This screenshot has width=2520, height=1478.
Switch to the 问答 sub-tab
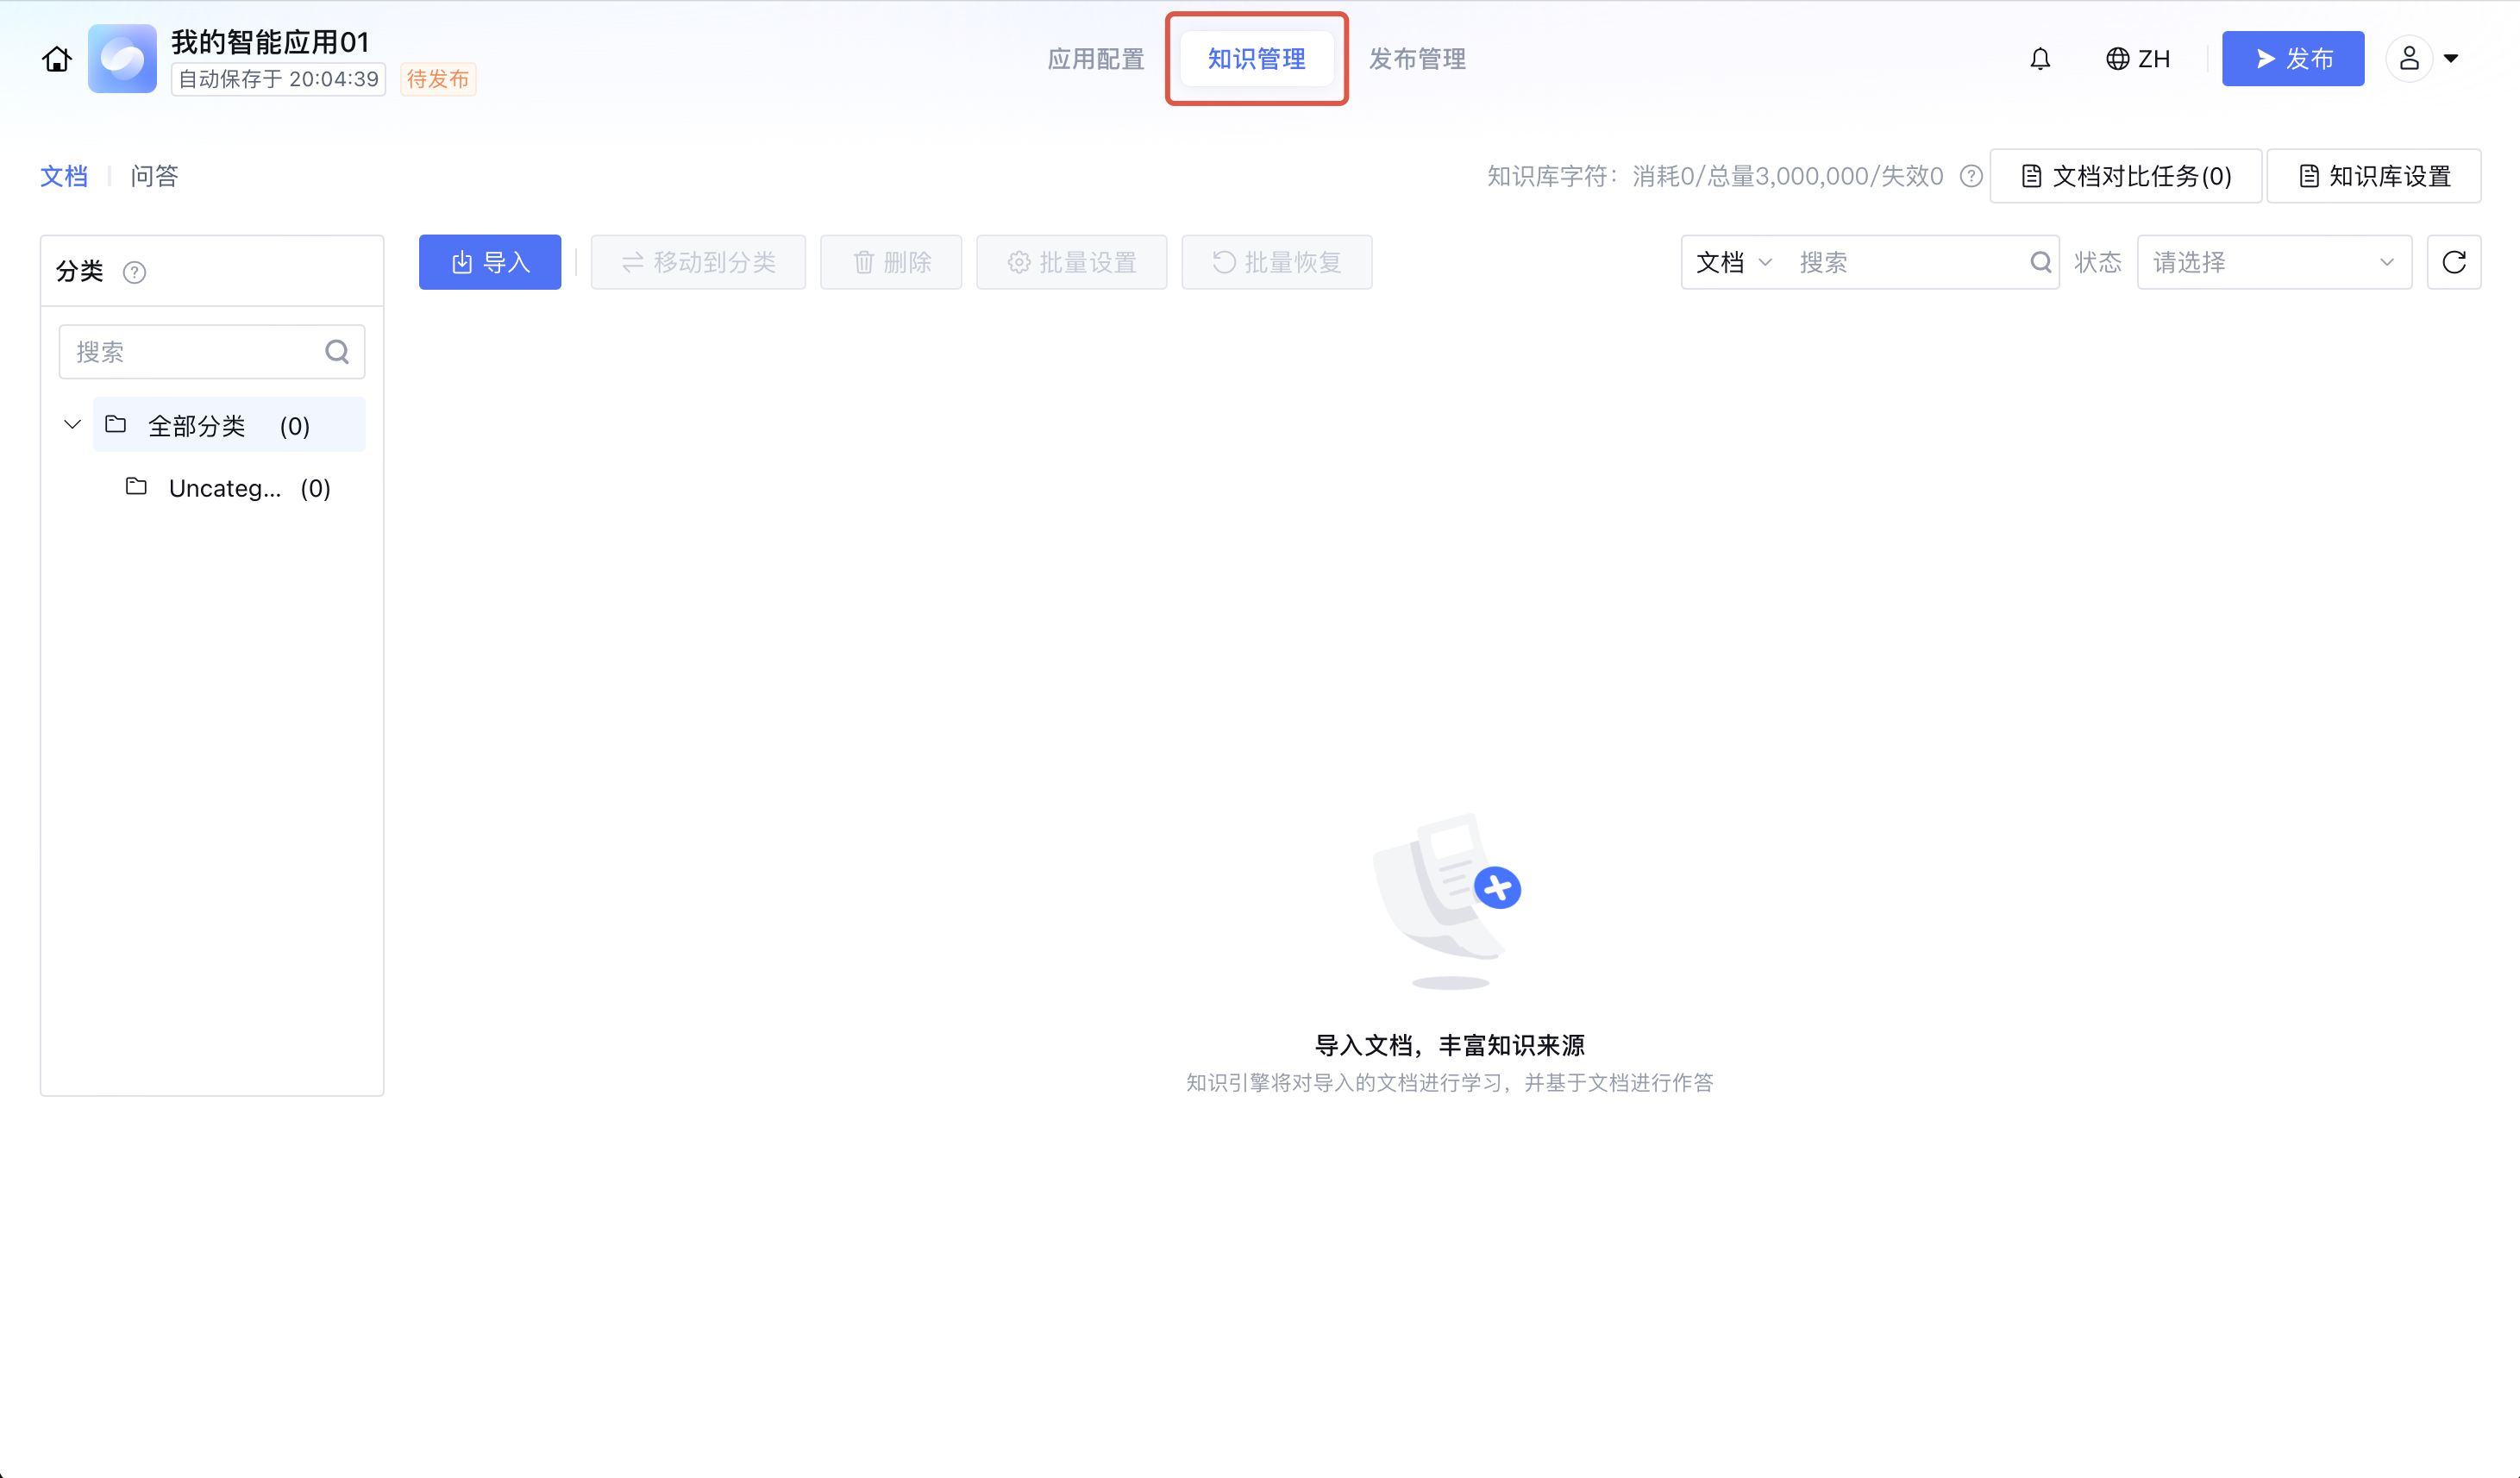(x=154, y=176)
